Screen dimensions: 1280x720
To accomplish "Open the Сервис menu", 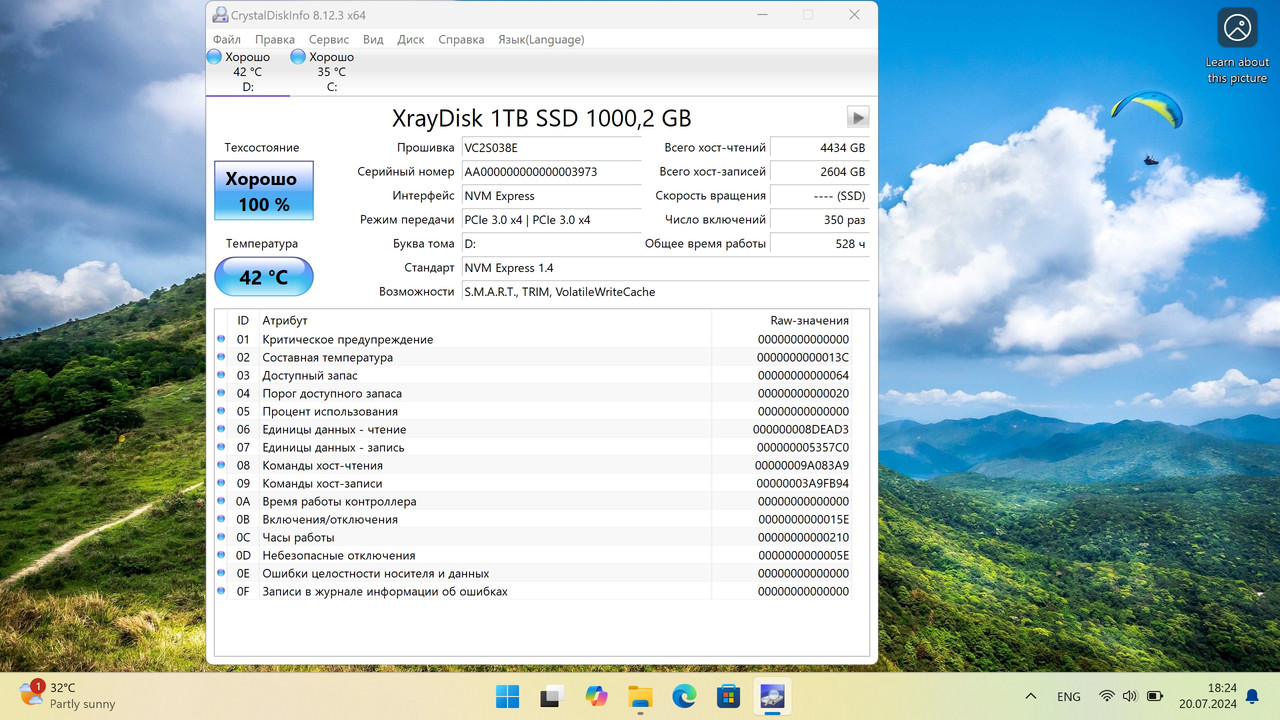I will (x=329, y=39).
